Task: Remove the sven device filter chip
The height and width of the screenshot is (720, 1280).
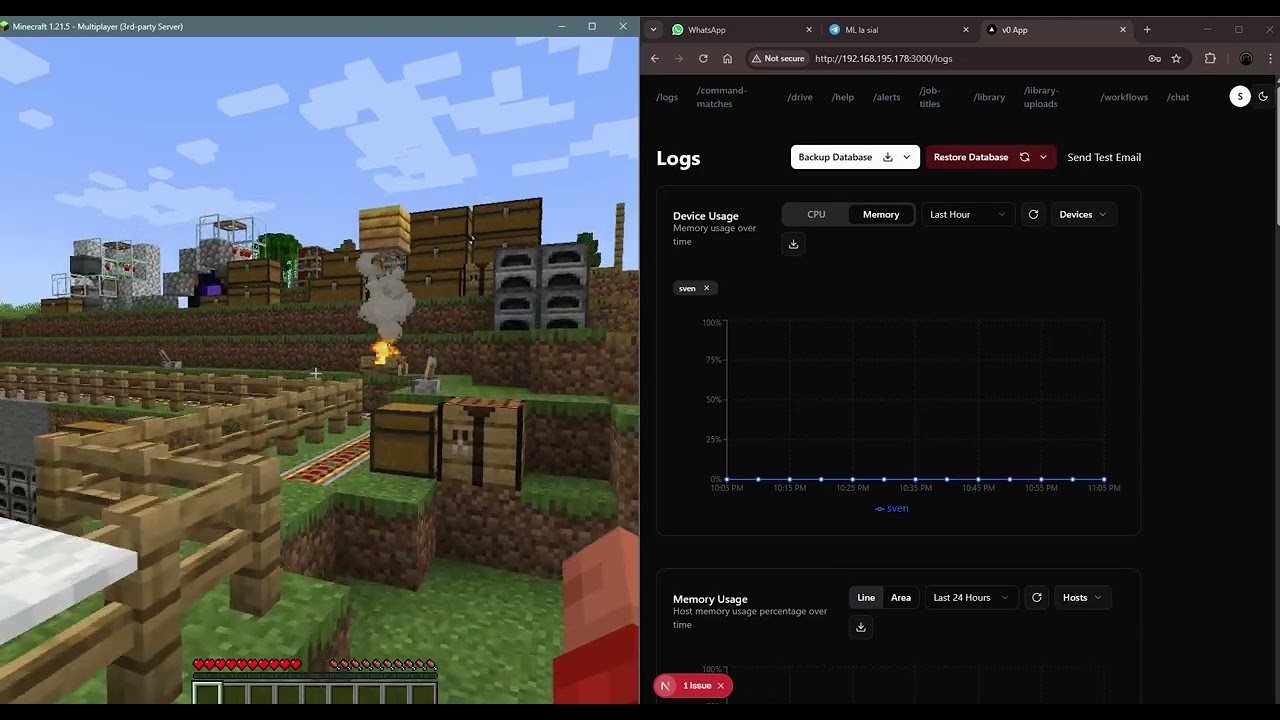Action: coord(706,288)
